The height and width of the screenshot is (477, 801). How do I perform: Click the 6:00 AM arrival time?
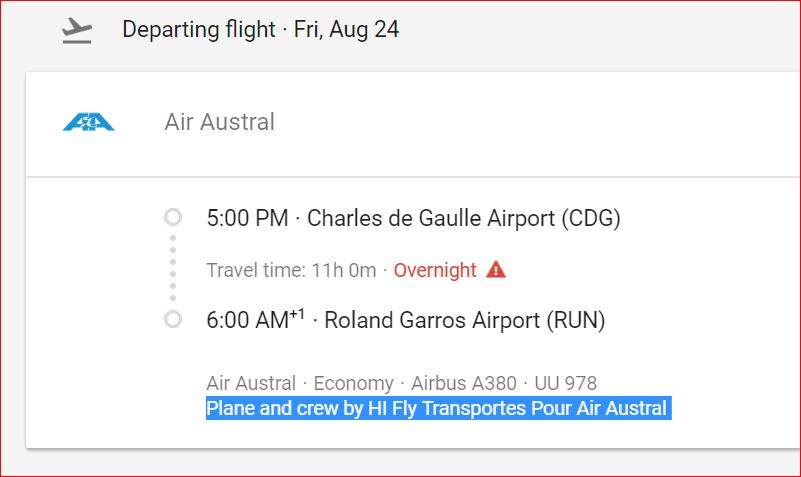(246, 321)
